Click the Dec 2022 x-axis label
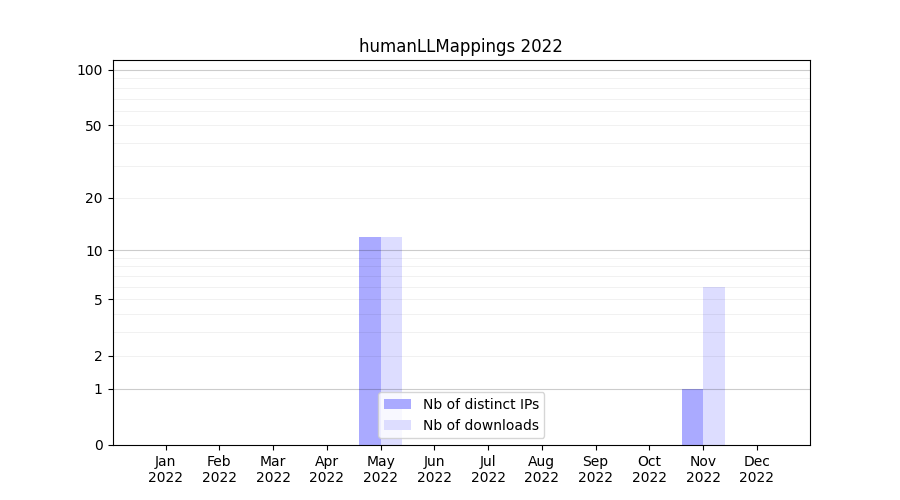The height and width of the screenshot is (500, 900). pos(756,469)
